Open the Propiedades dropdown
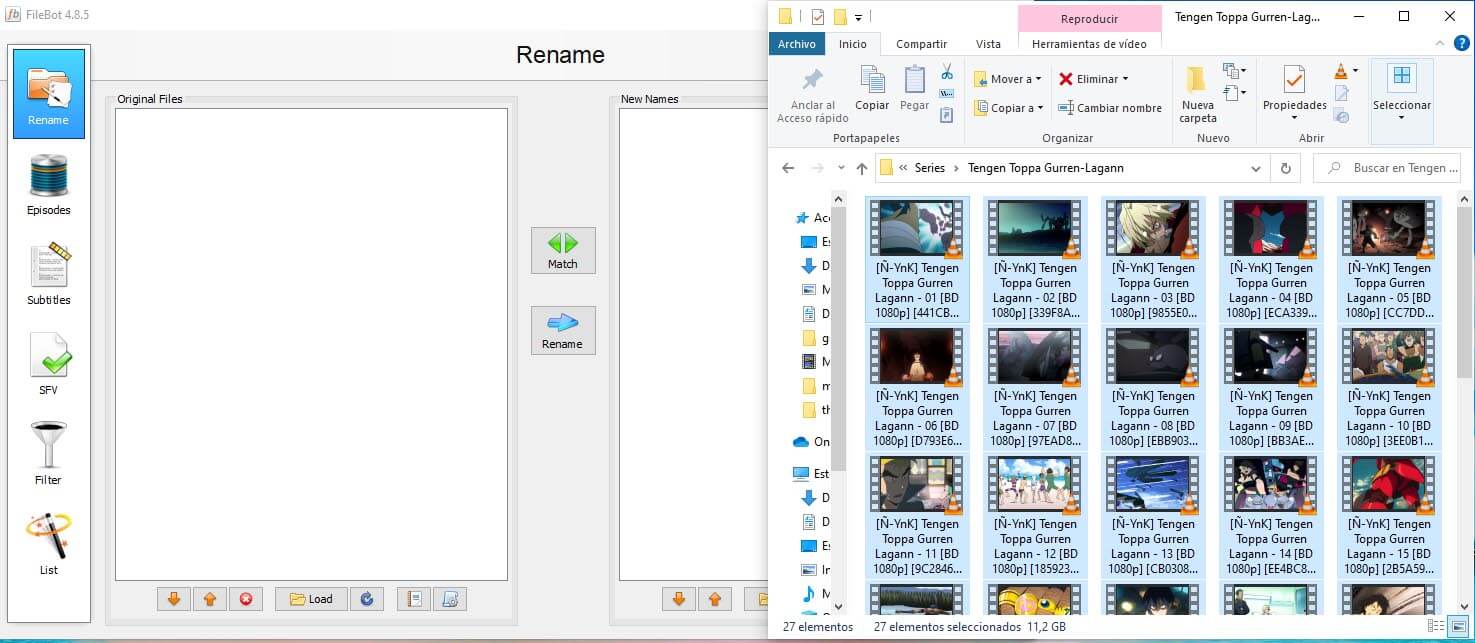The height and width of the screenshot is (643, 1475). tap(1294, 118)
